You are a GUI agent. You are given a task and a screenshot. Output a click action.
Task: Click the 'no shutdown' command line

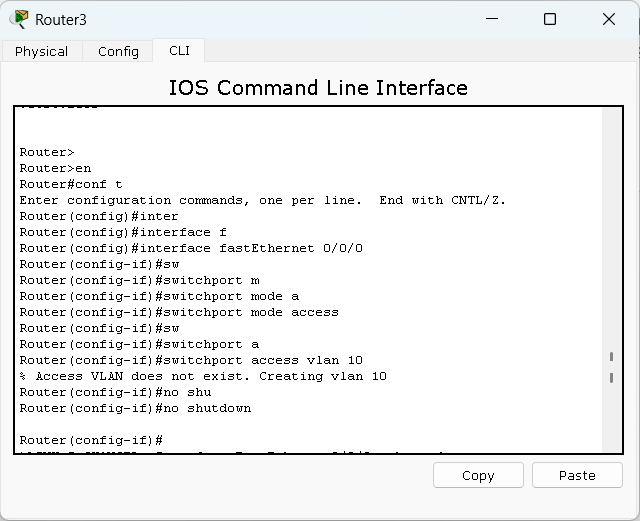coord(135,408)
